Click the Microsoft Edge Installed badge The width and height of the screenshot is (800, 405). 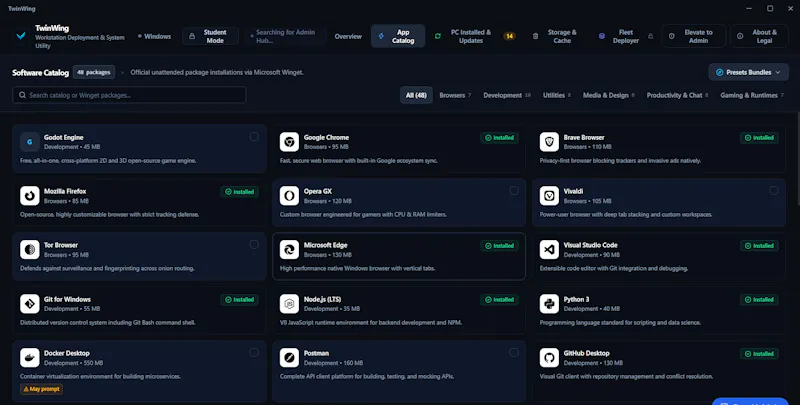(x=499, y=246)
